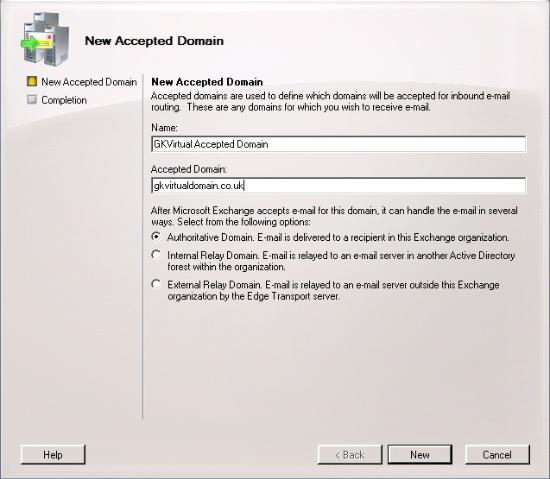The image size is (550, 479).
Task: Click the Internal Relay Domain description text
Action: pyautogui.click(x=341, y=261)
